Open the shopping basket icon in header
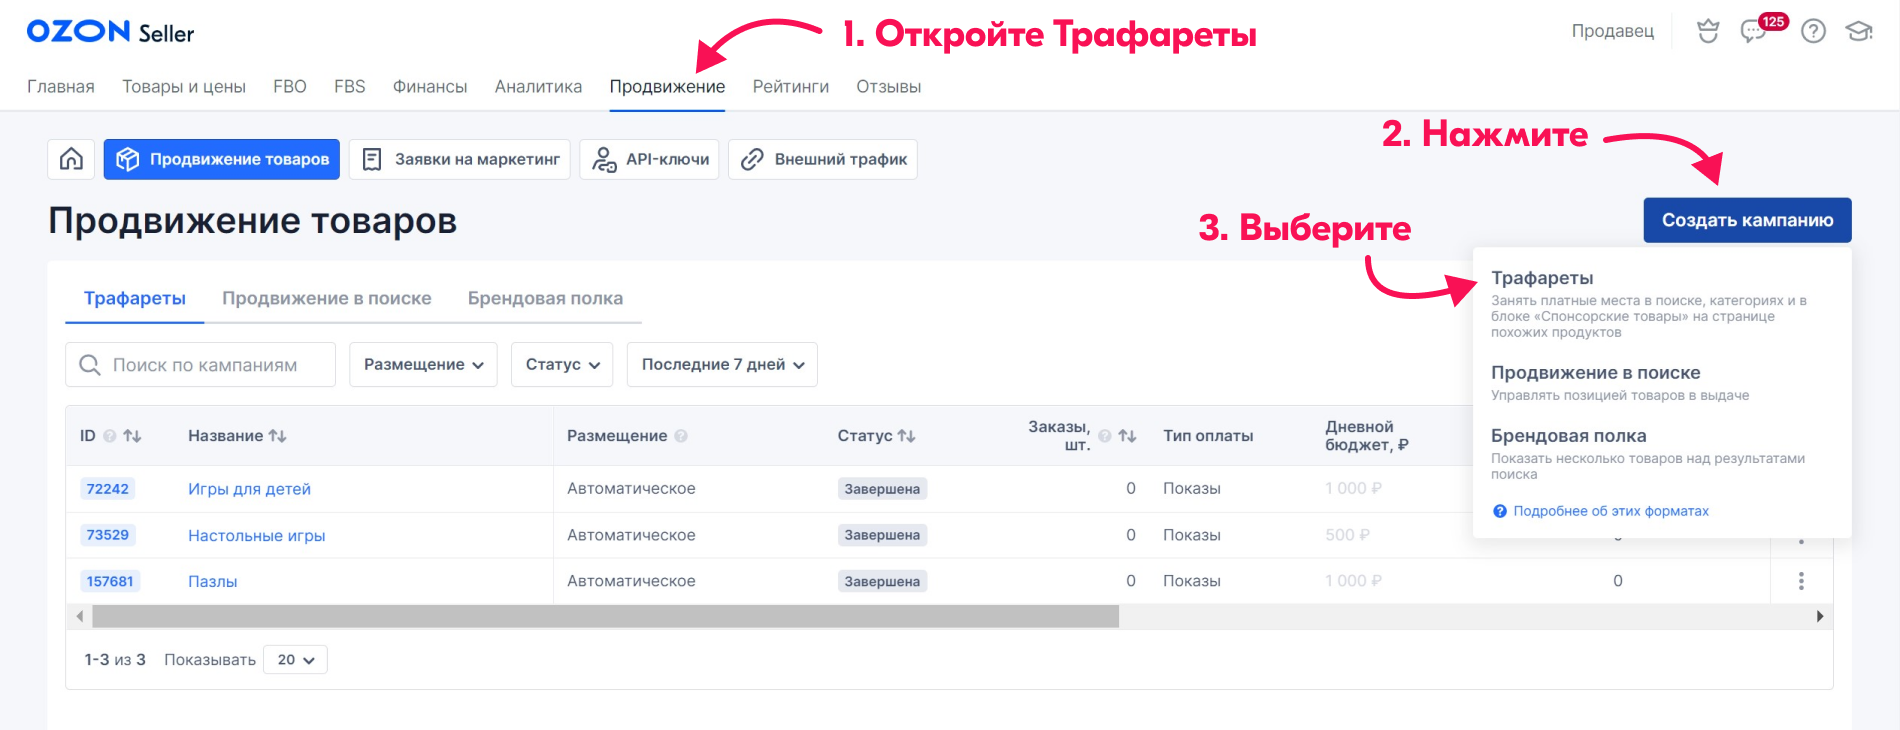Screen dimensions: 1900x730 (x=1708, y=32)
